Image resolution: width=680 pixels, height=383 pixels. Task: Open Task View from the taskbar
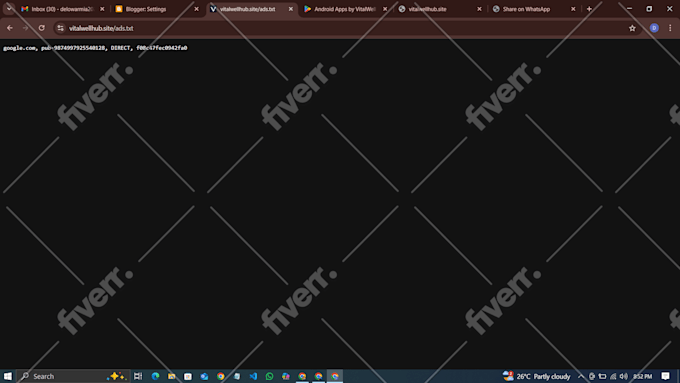pos(138,376)
